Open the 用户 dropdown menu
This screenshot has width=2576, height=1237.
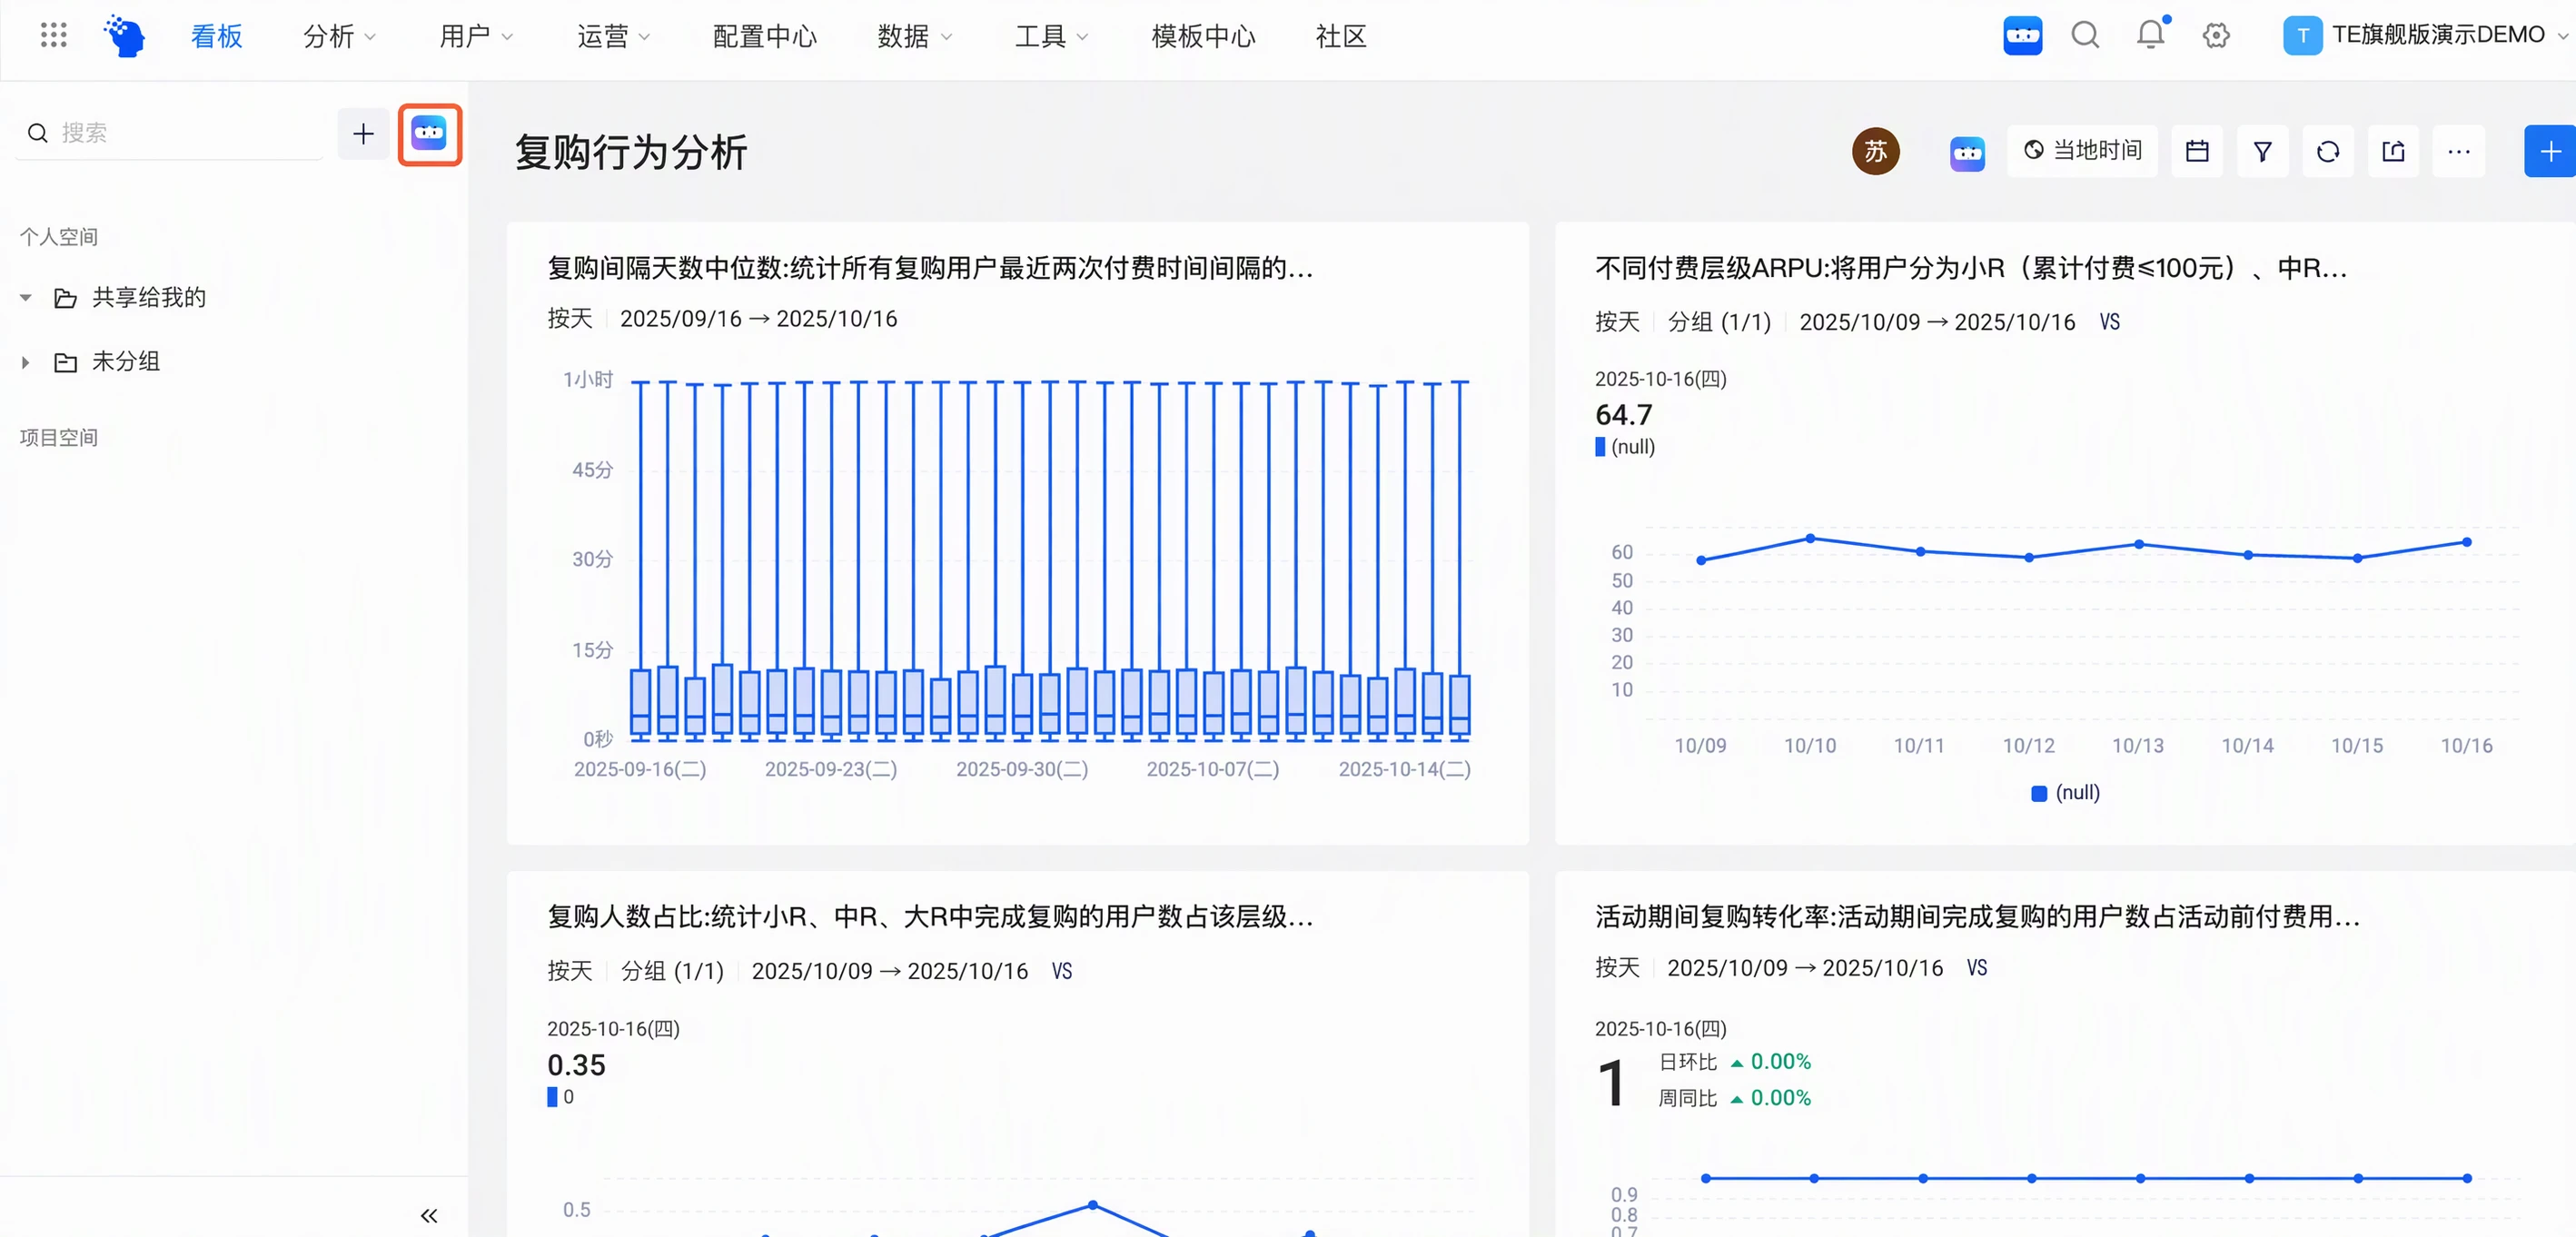pyautogui.click(x=475, y=36)
